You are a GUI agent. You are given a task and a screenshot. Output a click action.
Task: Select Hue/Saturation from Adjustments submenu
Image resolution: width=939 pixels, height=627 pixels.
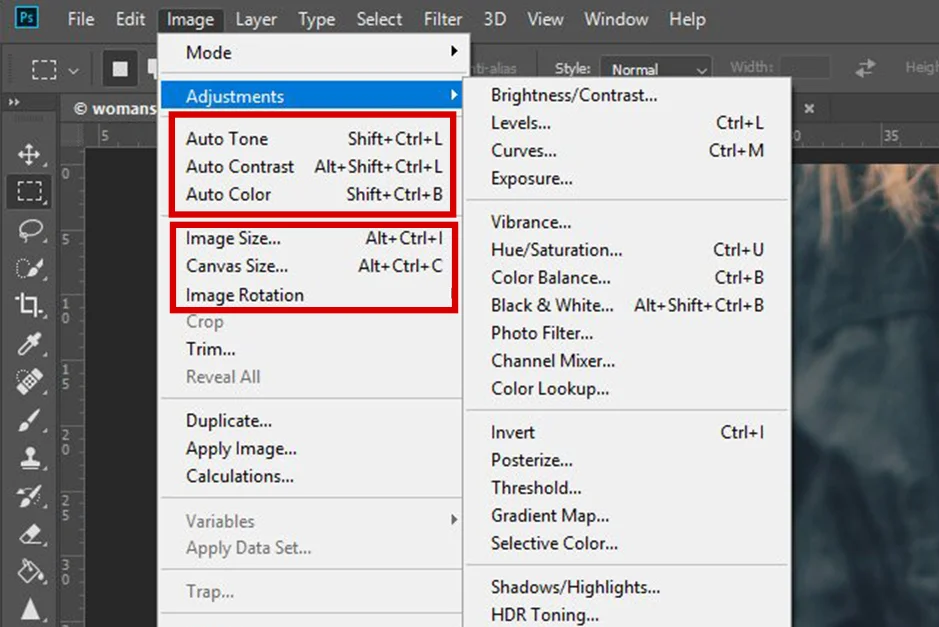[556, 250]
